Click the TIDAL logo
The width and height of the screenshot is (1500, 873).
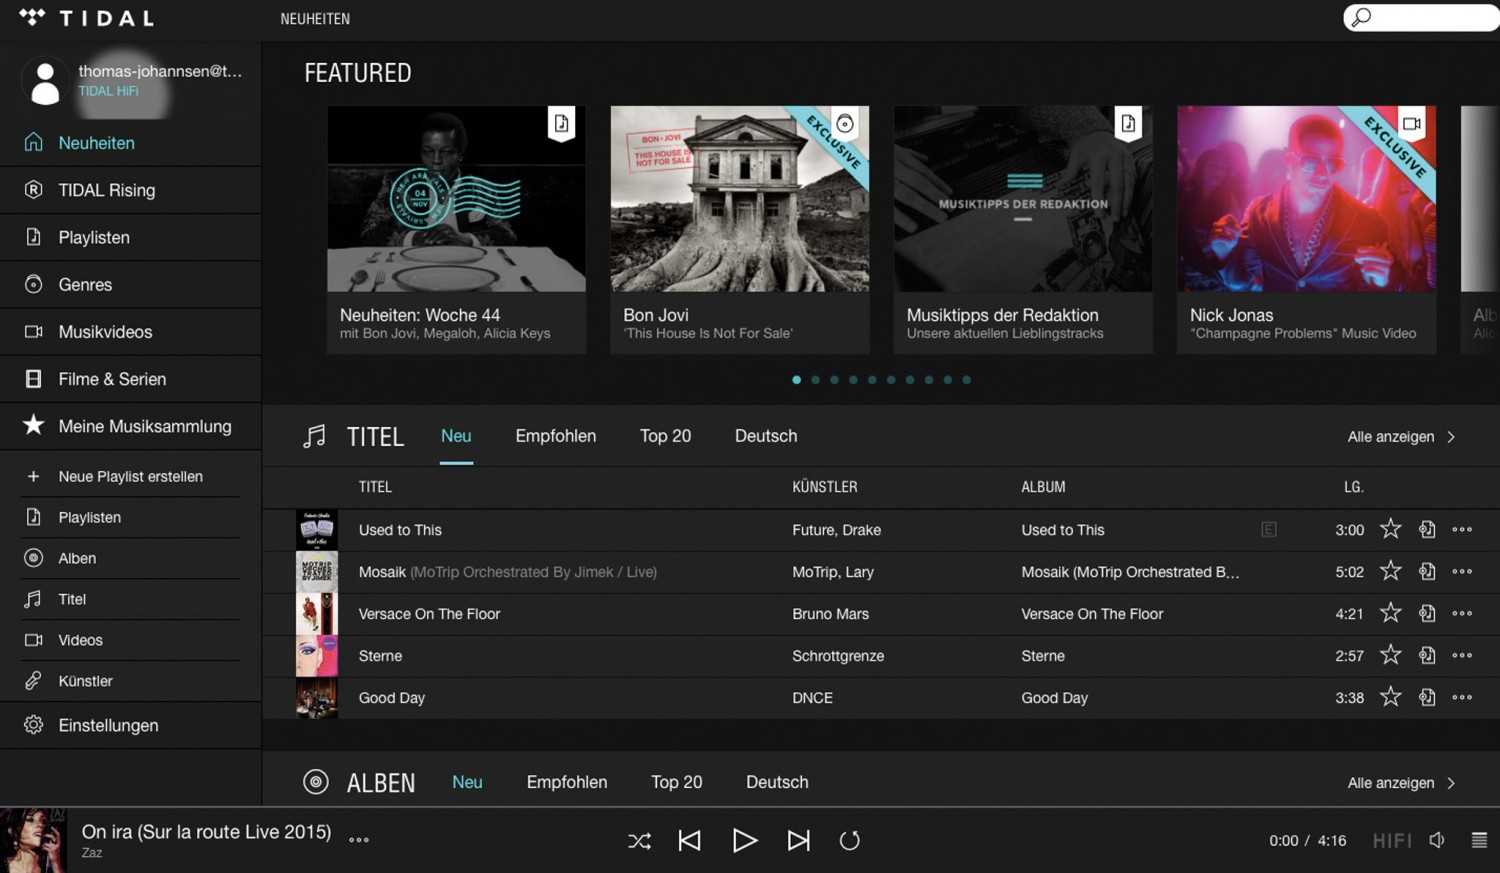pos(87,18)
